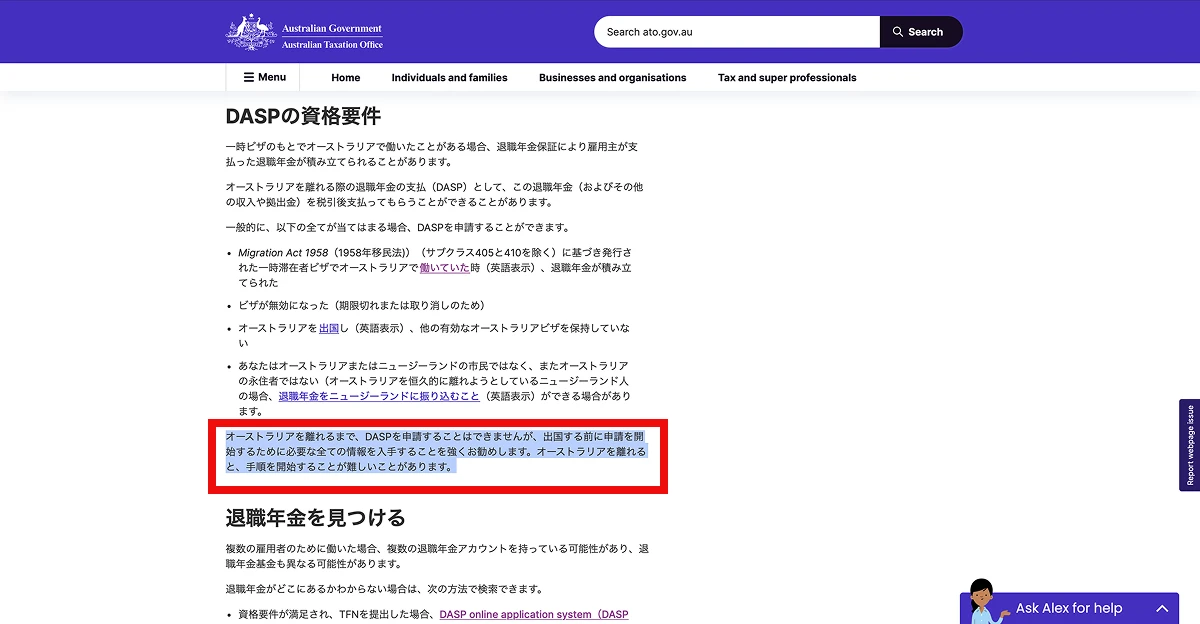
Task: Follow the 働いていた link
Action: (444, 268)
